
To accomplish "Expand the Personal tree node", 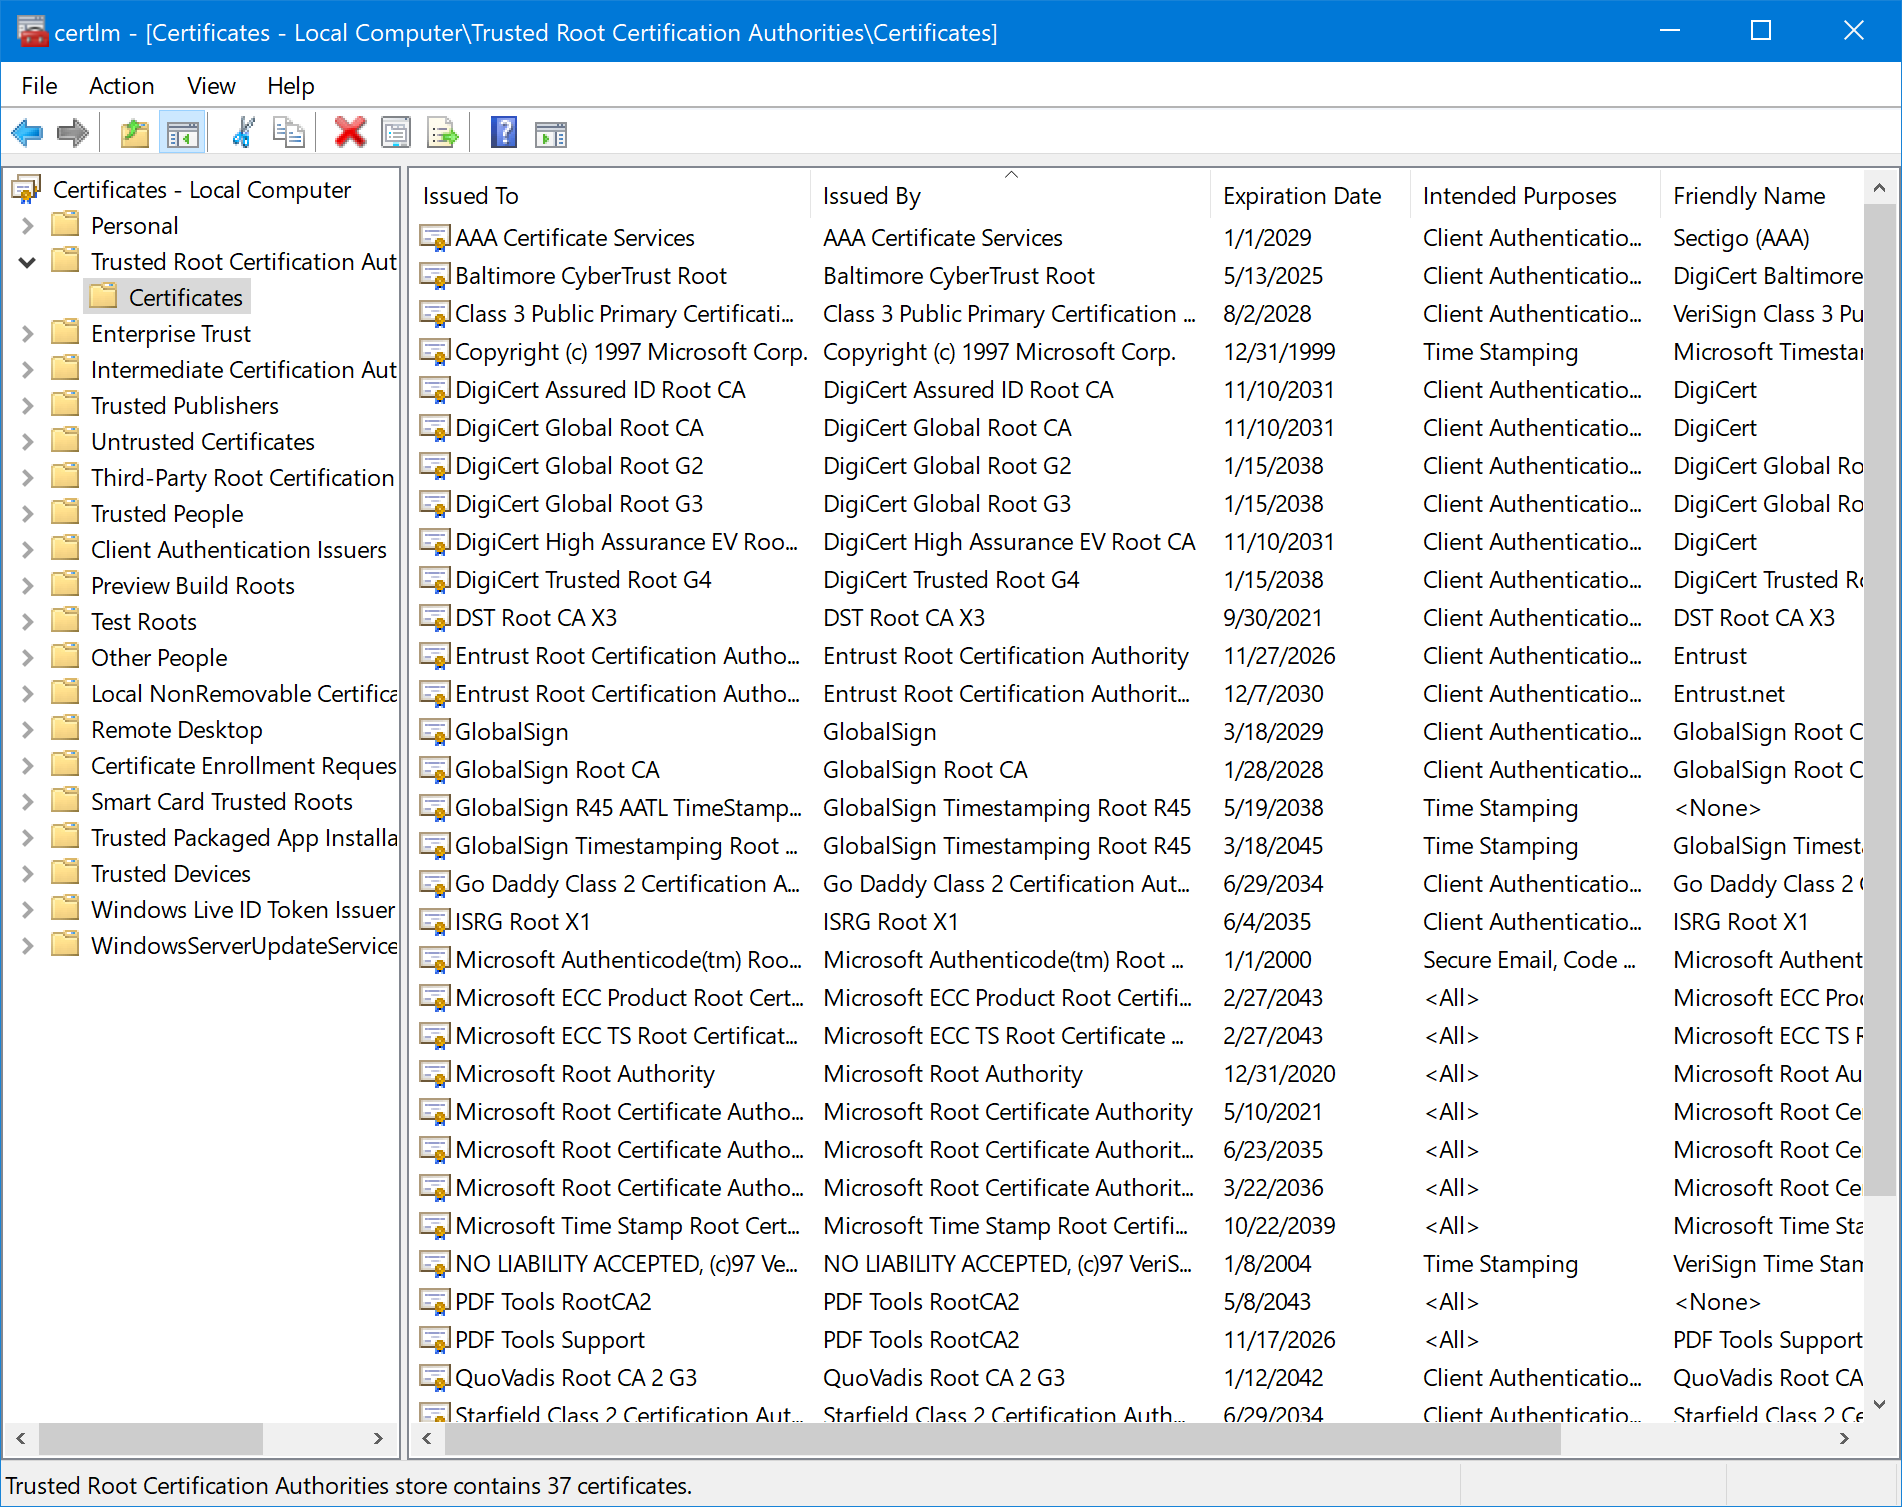I will click(28, 226).
